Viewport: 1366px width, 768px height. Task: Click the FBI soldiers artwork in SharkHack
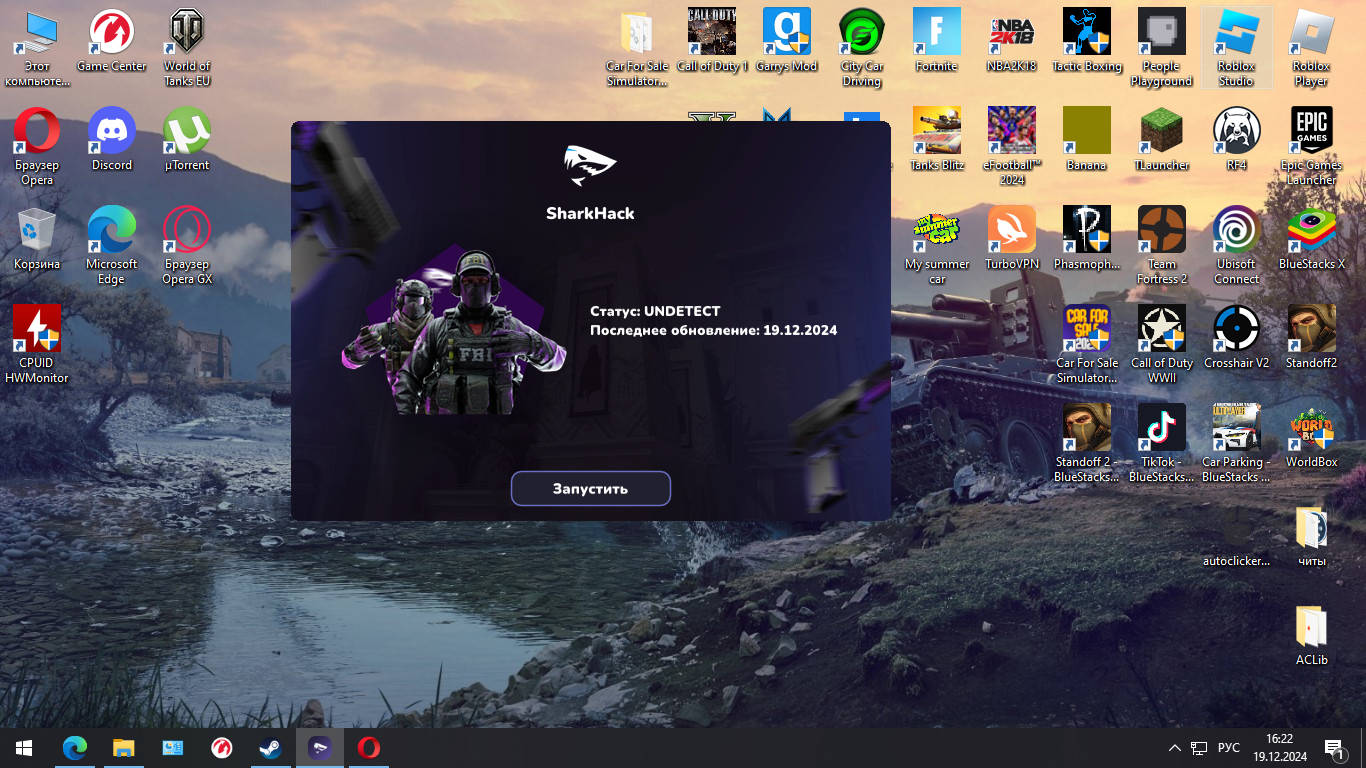(x=454, y=332)
